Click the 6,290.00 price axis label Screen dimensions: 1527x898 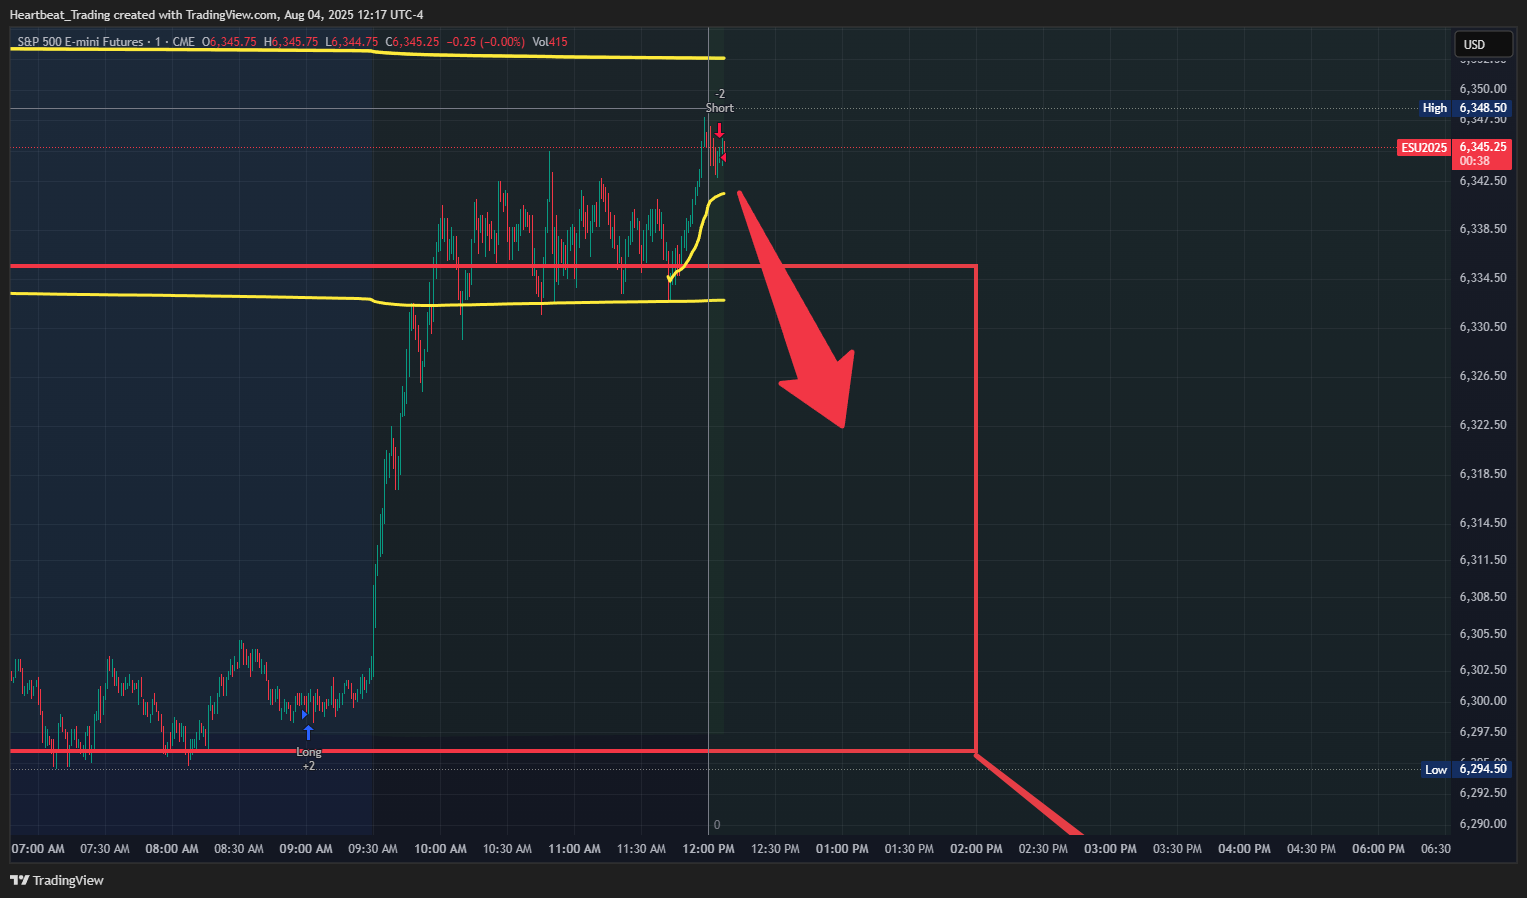tap(1483, 824)
